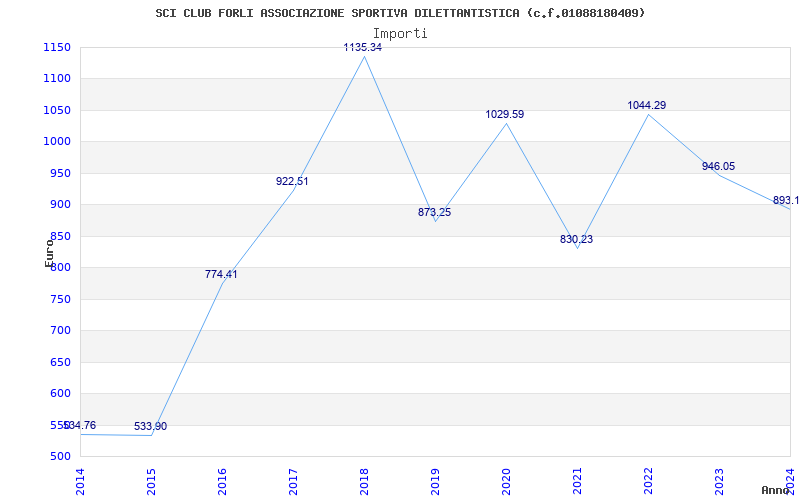
Task: Click the 850 y-axis tick label
Action: click(x=60, y=236)
